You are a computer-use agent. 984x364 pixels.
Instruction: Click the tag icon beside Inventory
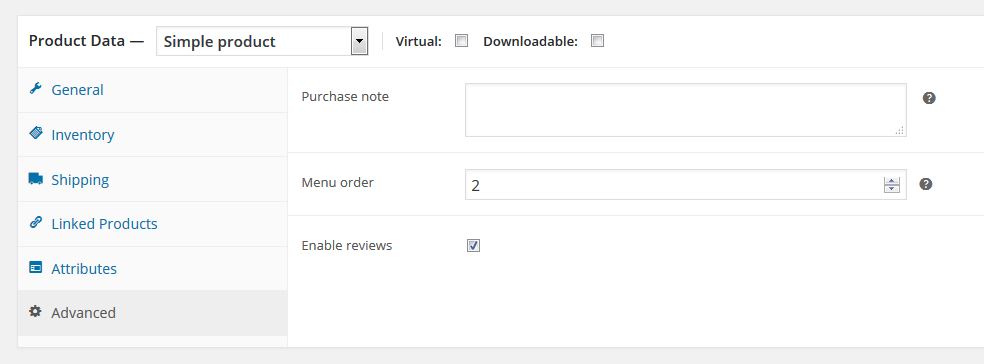click(x=36, y=133)
